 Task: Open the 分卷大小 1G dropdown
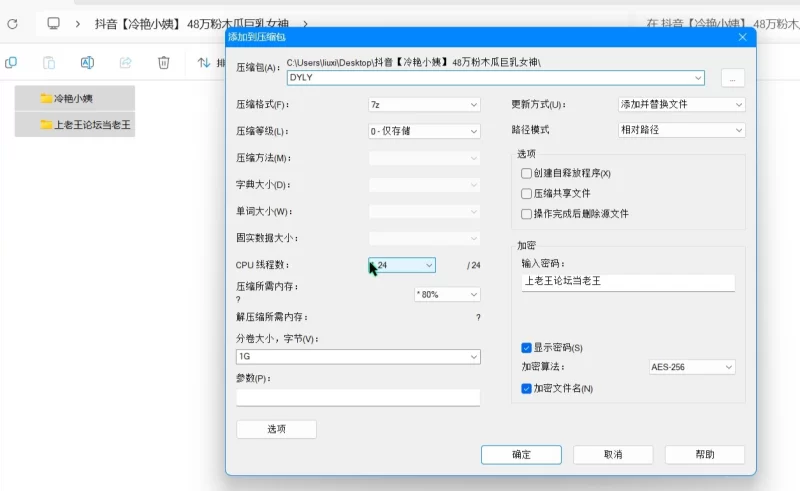click(358, 356)
